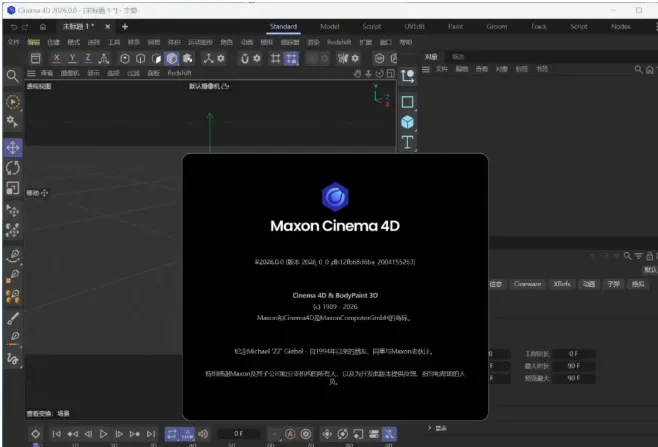658x447 pixels.
Task: Switch to the Groom layout tab
Action: tap(497, 26)
